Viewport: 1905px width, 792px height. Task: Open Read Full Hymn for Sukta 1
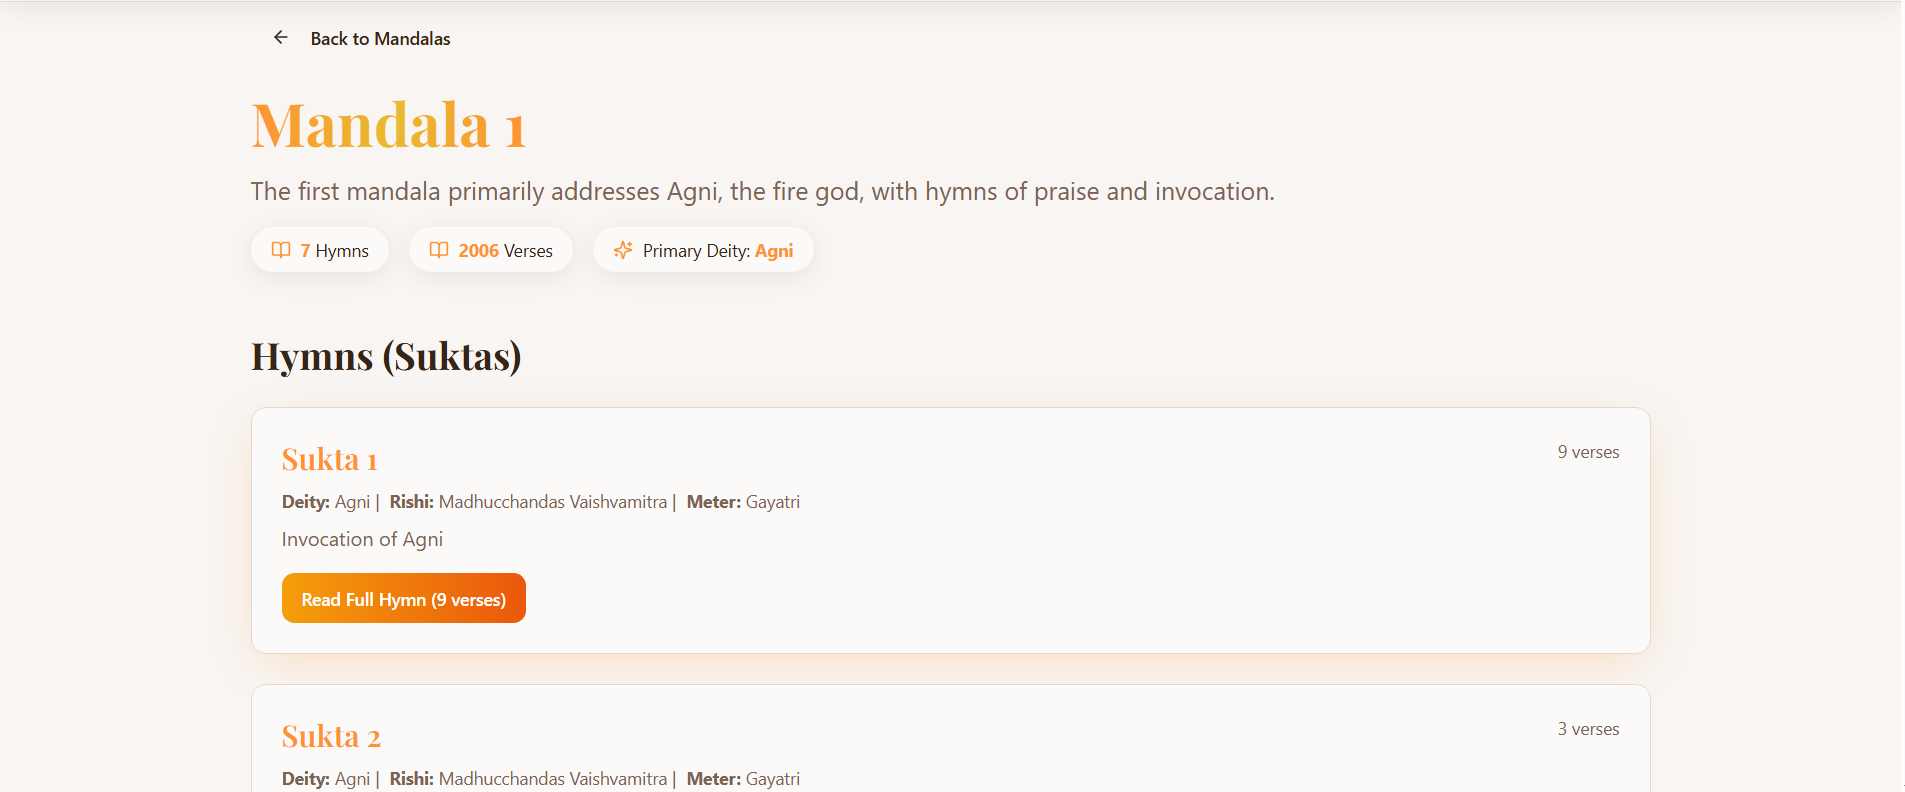tap(403, 597)
